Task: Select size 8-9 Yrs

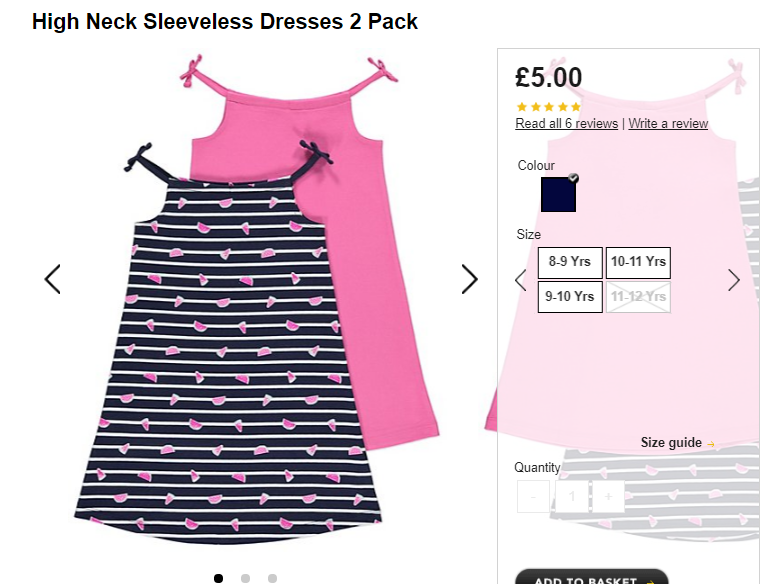Action: 570,262
